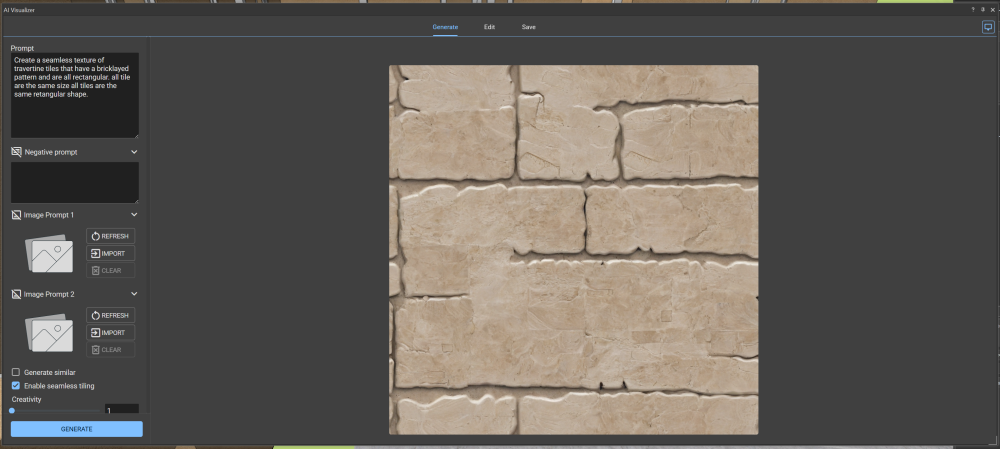Import an image for Image Prompt 1
Viewport: 1000px width, 449px height.
coord(110,253)
